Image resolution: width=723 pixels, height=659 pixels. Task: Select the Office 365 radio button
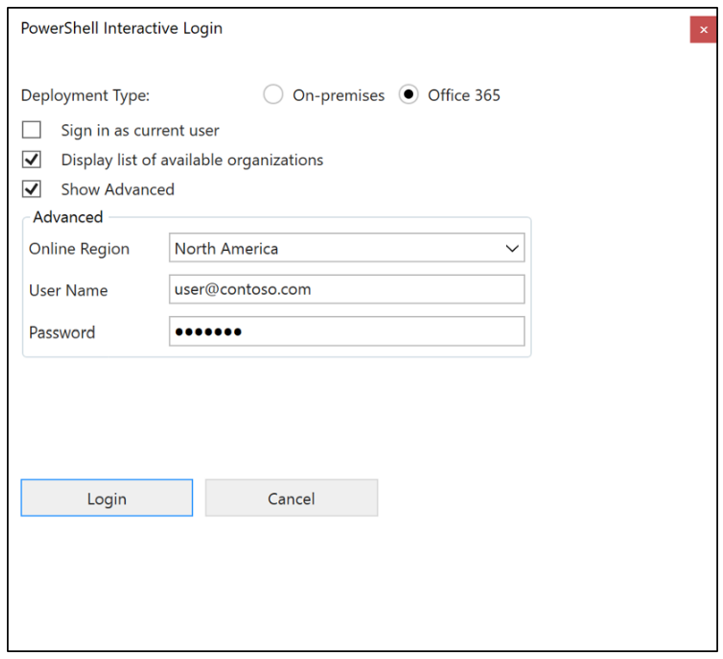(x=408, y=95)
